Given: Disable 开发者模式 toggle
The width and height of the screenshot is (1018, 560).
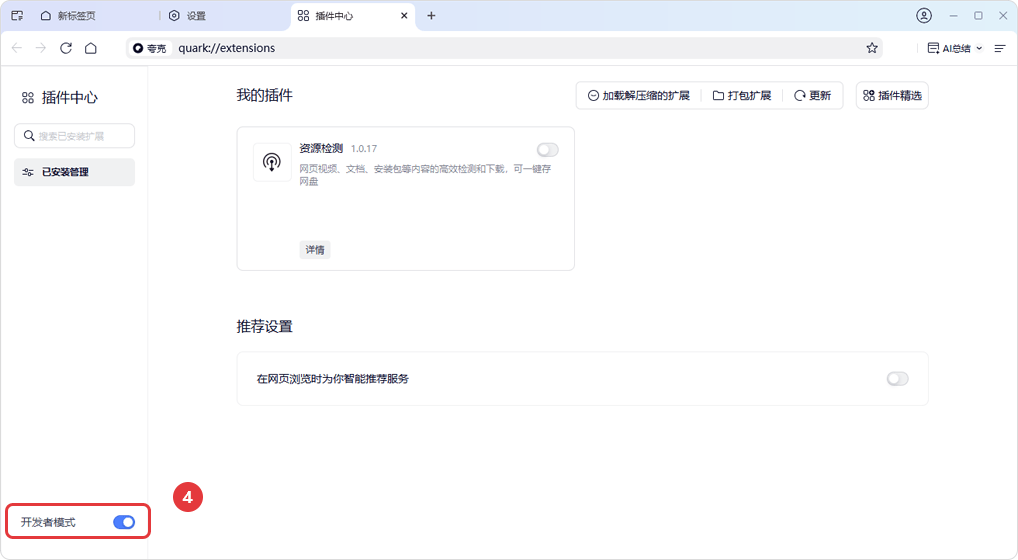Looking at the screenshot, I should point(124,522).
